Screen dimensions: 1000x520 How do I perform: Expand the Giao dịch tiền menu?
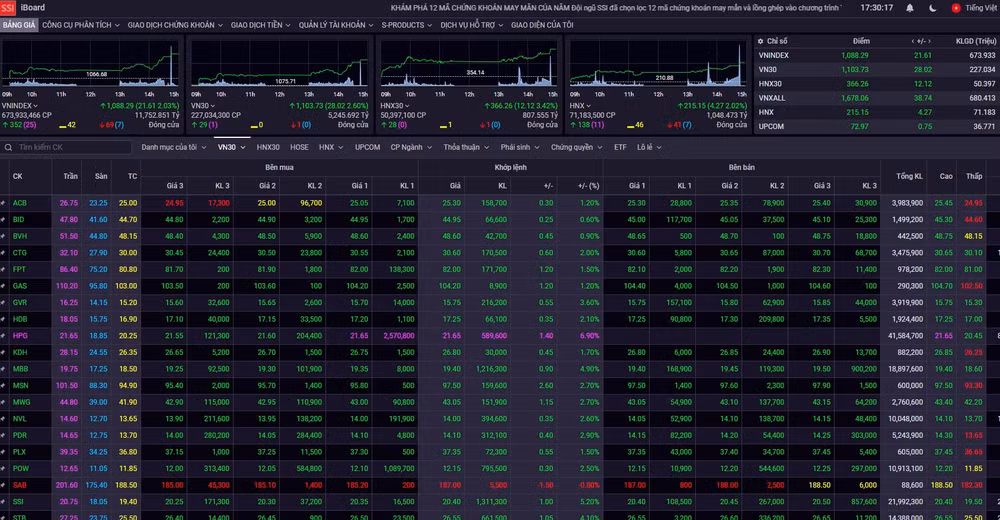[260, 25]
